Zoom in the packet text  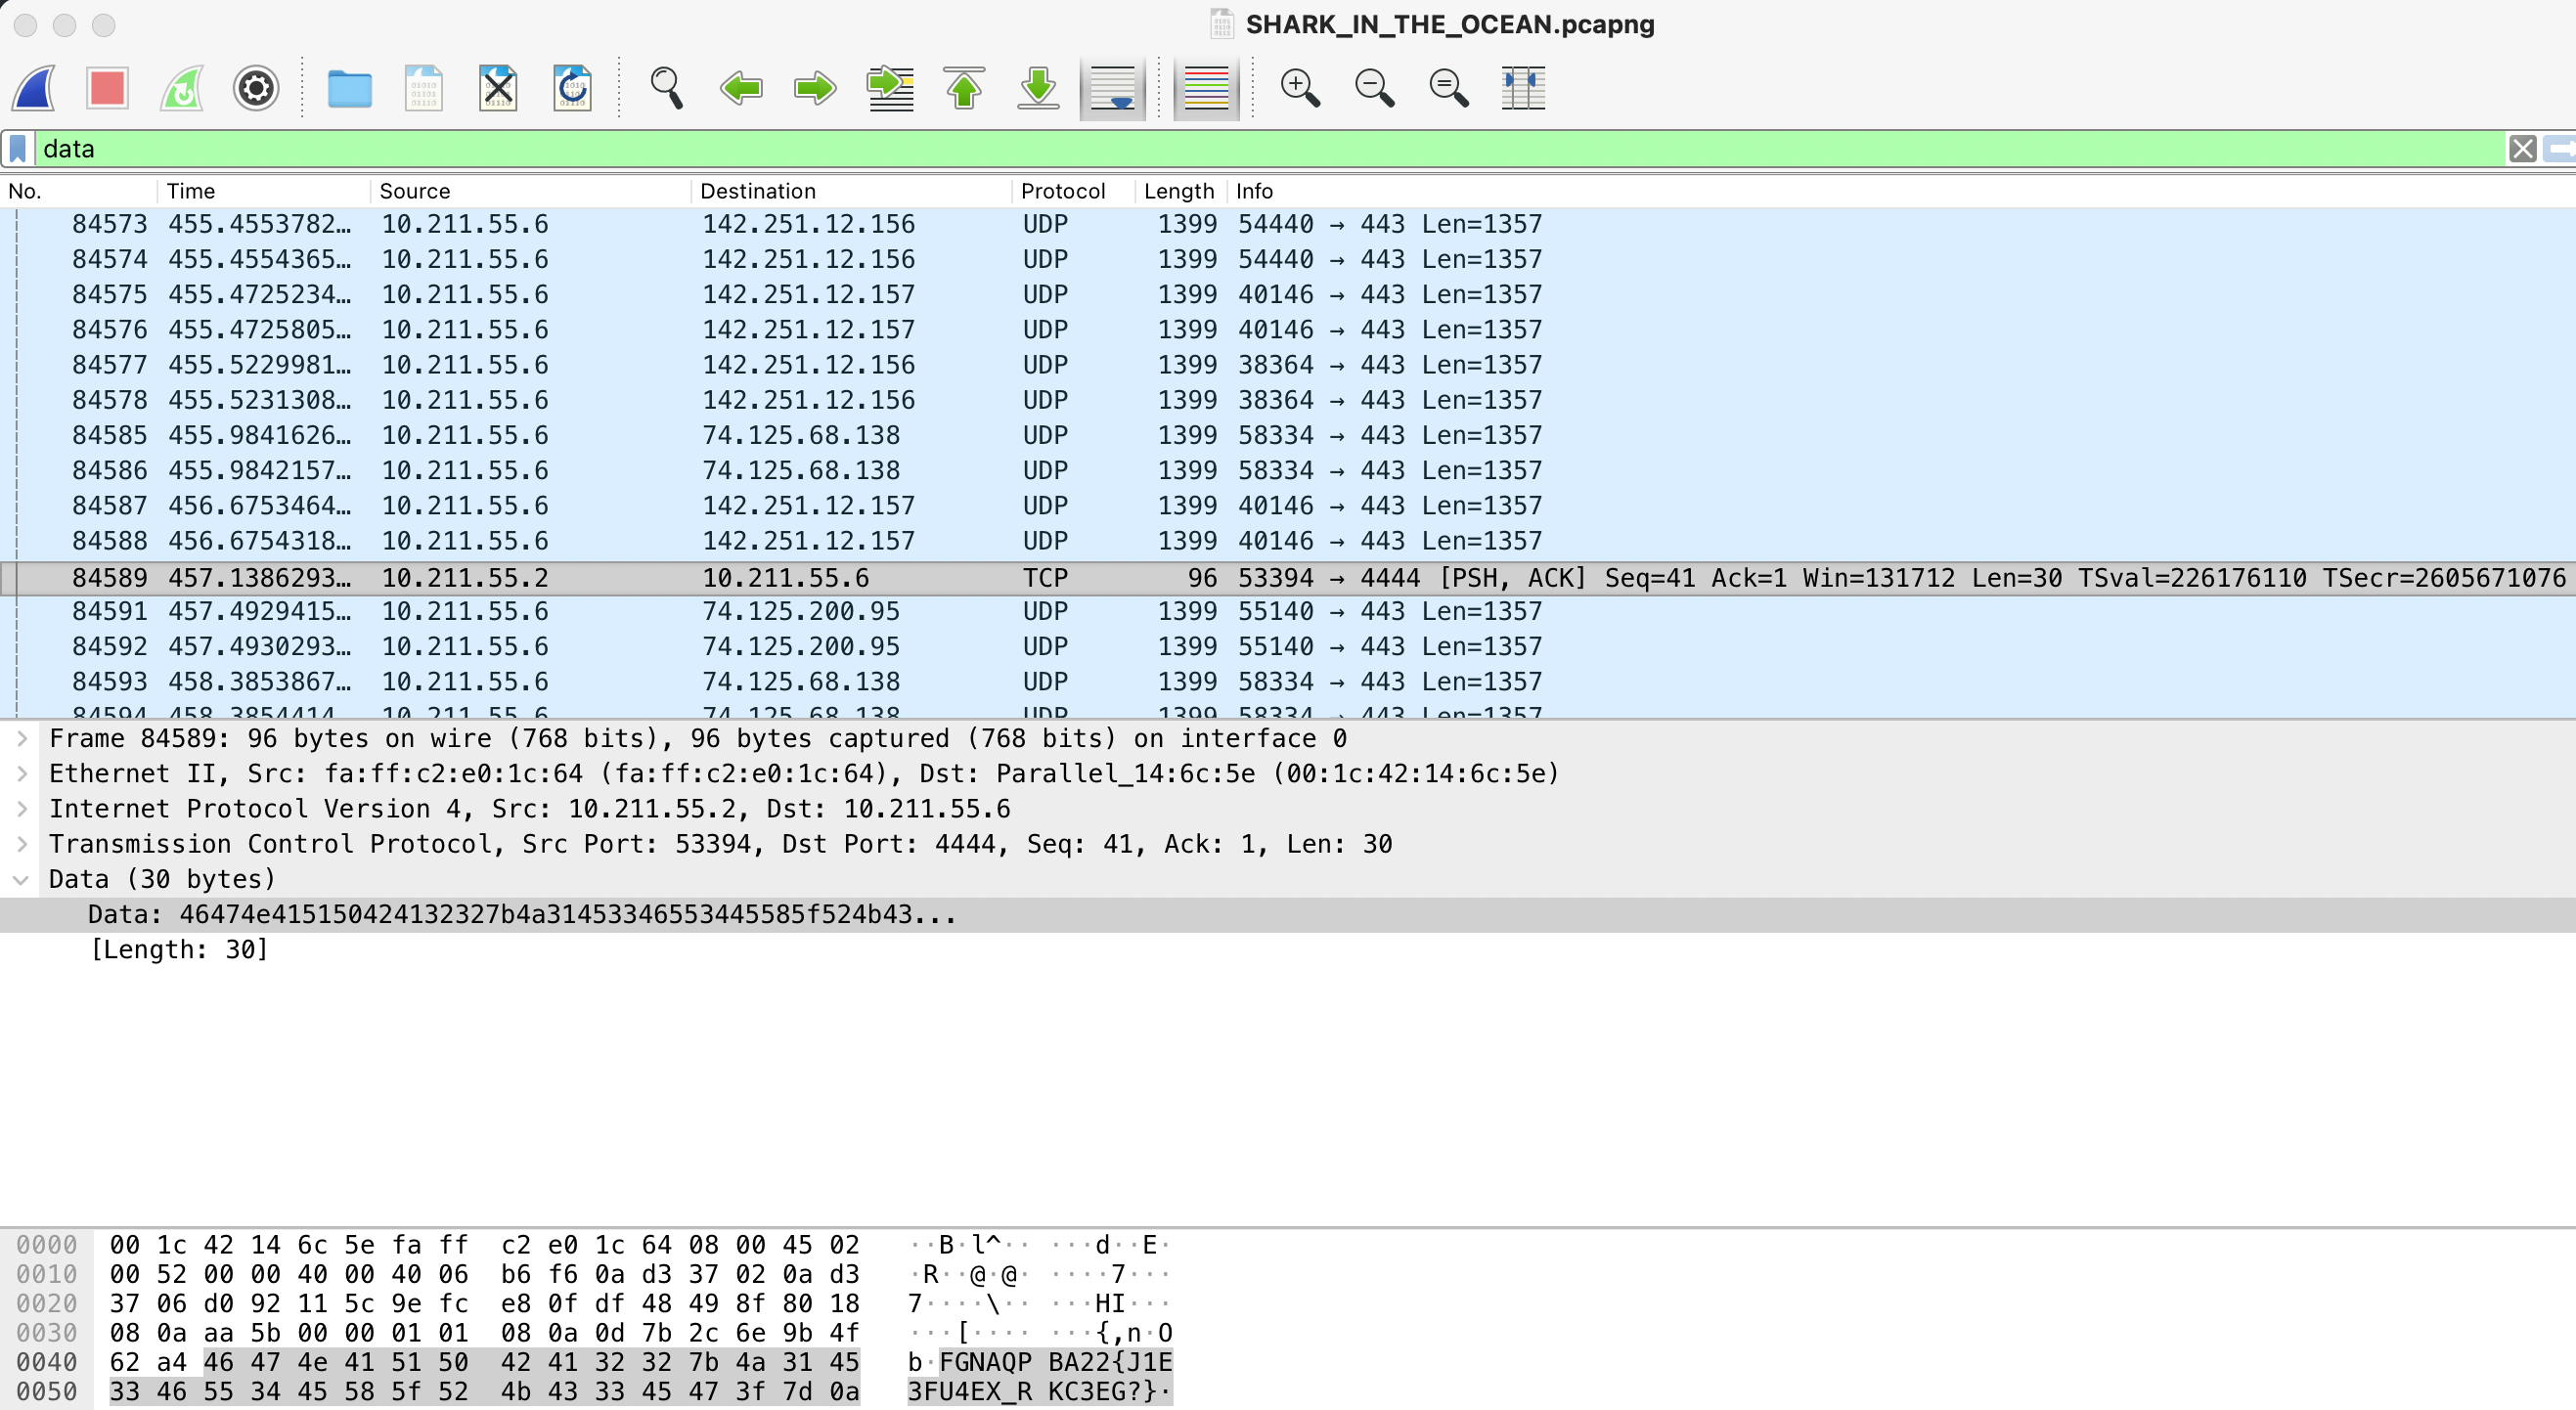point(1300,88)
